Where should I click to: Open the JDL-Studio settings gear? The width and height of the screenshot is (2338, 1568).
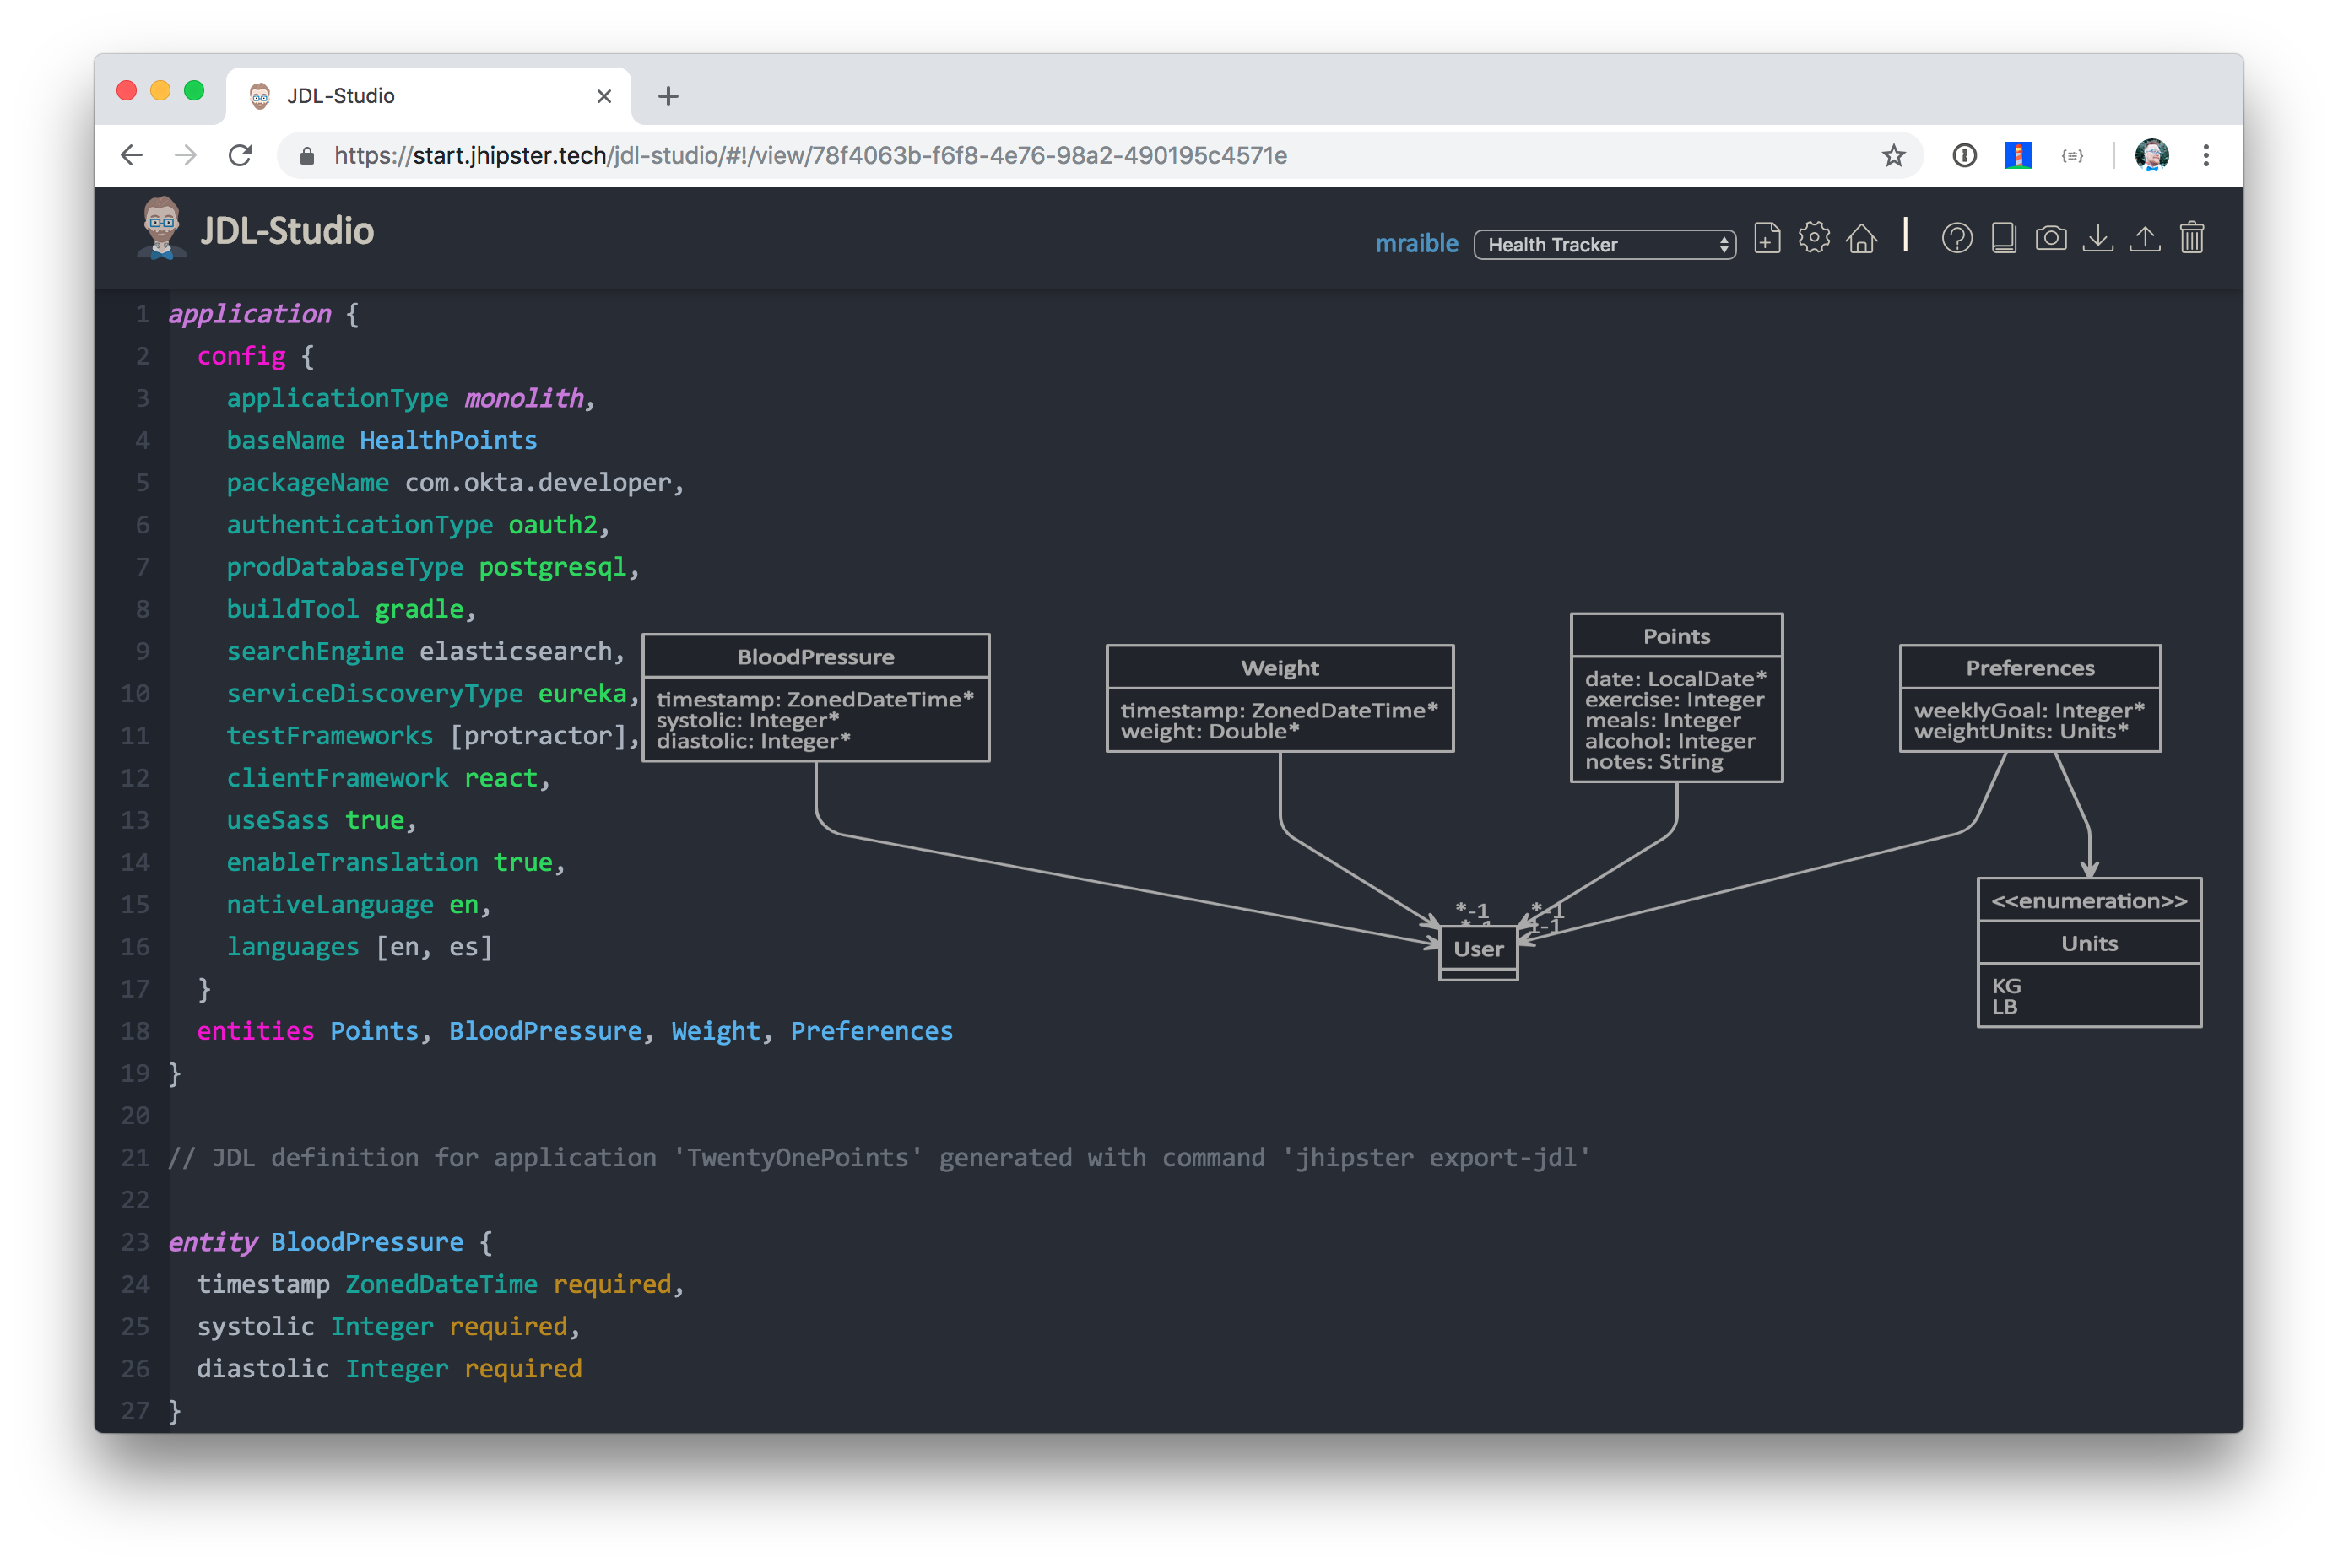click(1813, 238)
